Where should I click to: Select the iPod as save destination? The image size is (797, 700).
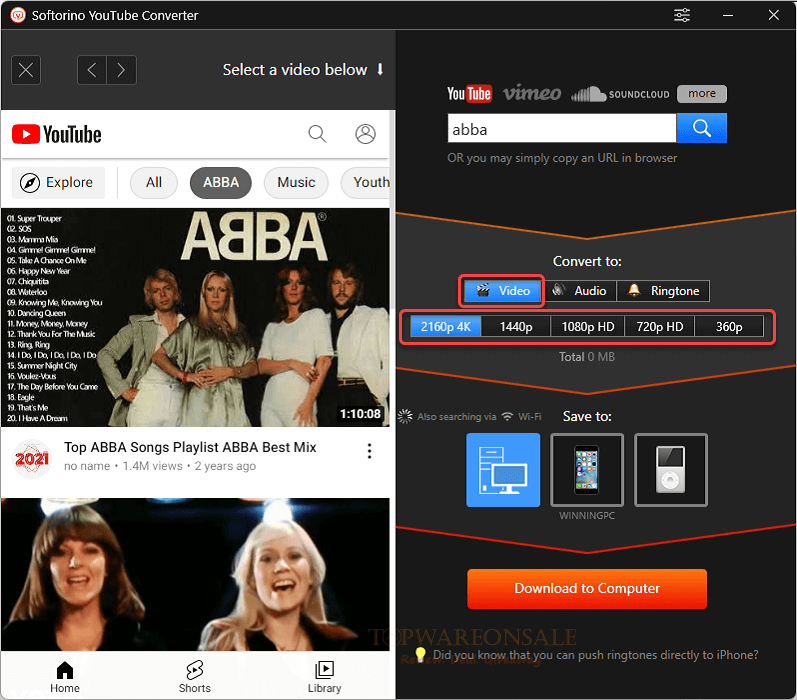coord(671,470)
